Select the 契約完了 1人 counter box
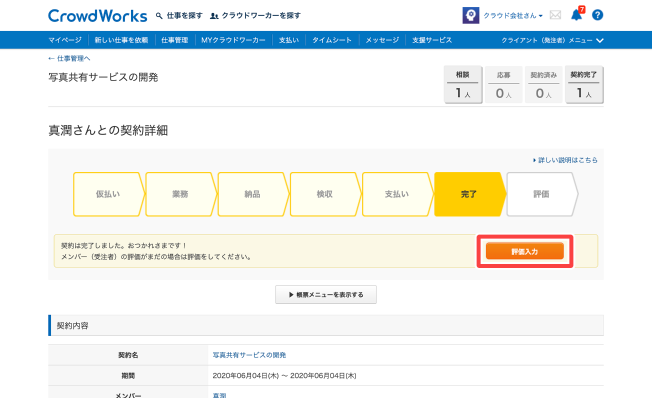 pyautogui.click(x=585, y=85)
